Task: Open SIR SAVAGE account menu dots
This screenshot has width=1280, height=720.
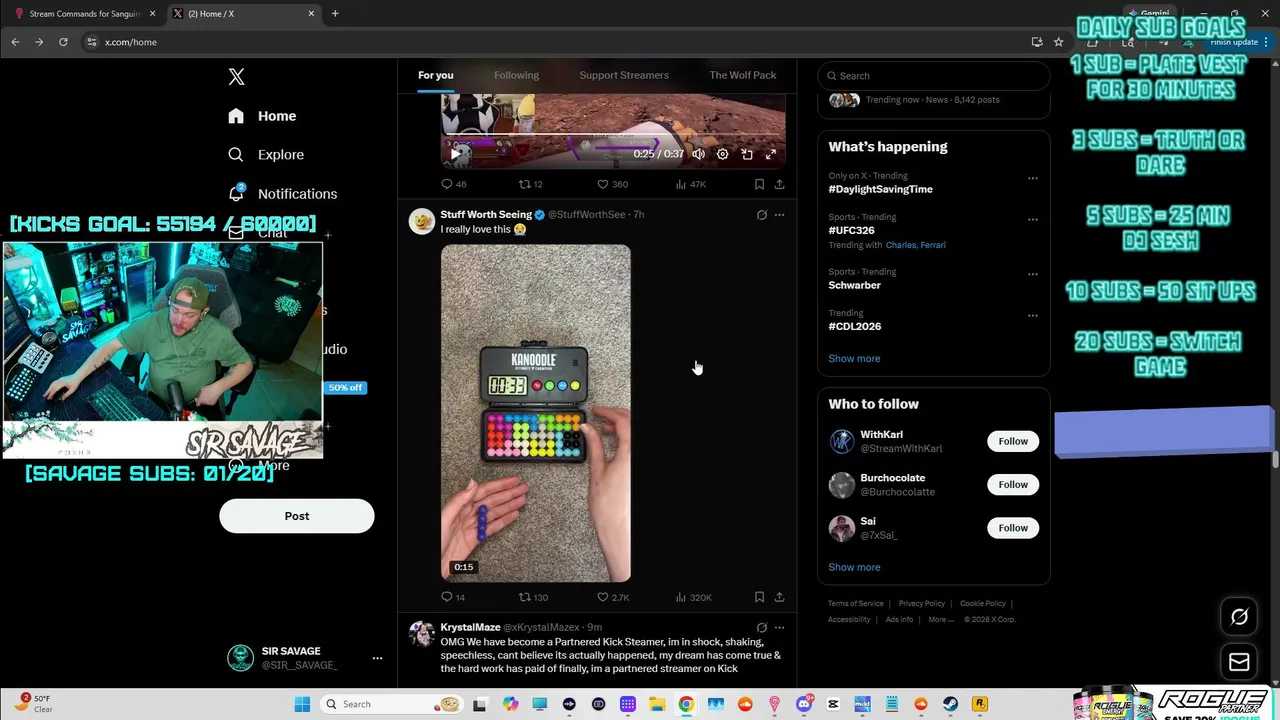Action: tap(377, 658)
